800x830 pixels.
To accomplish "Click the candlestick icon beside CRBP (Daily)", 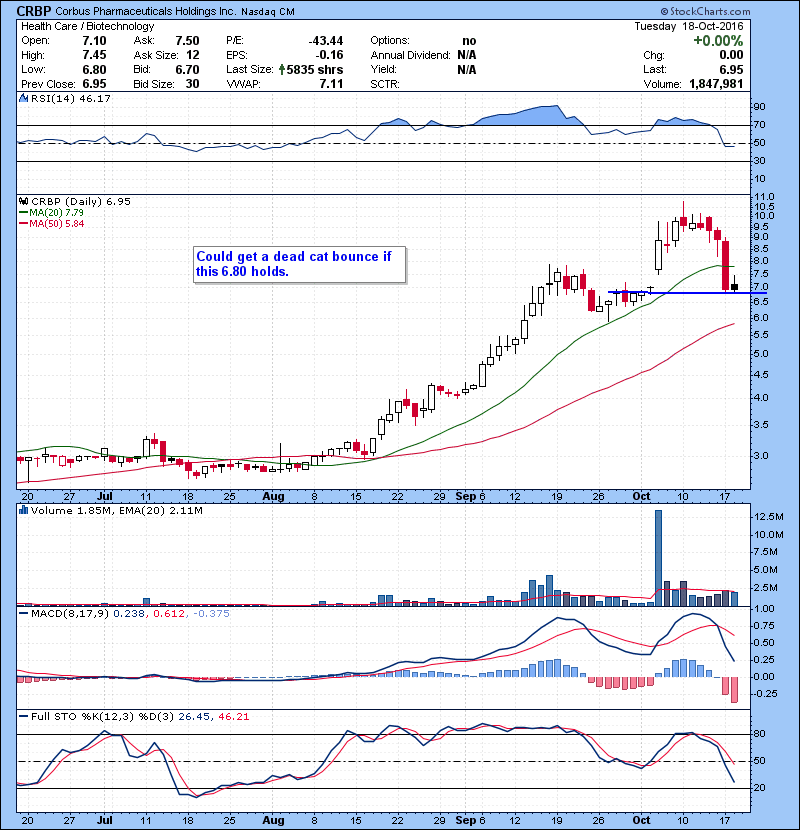I will pos(23,201).
